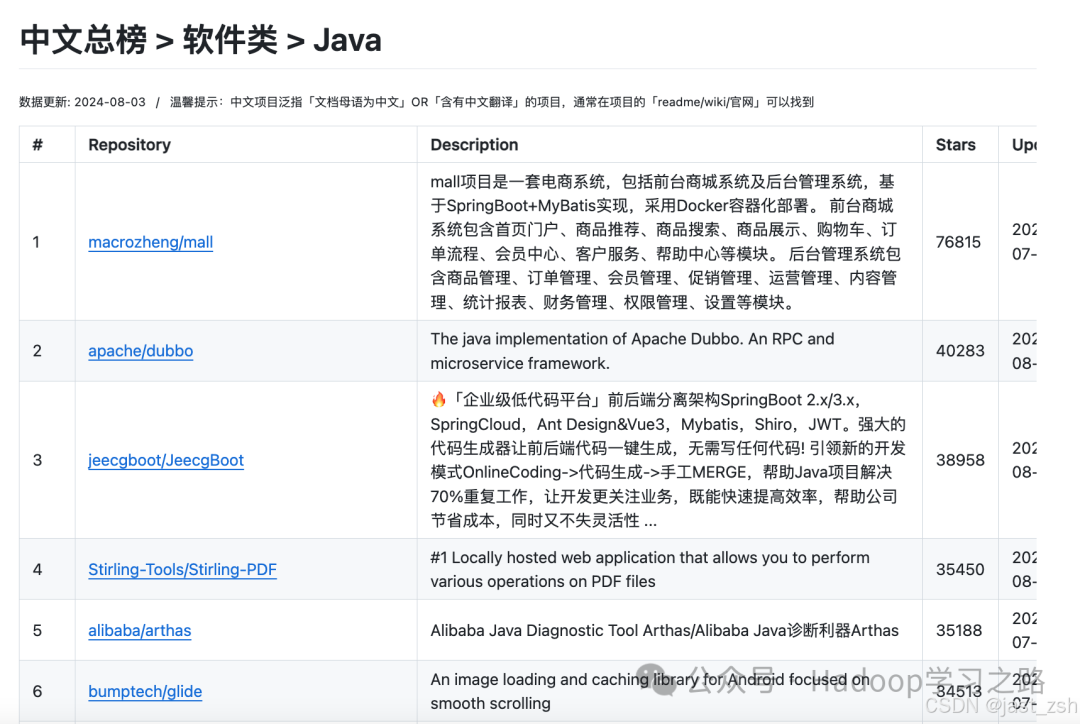Click the star count 38958
This screenshot has width=1080, height=724.
(x=958, y=460)
